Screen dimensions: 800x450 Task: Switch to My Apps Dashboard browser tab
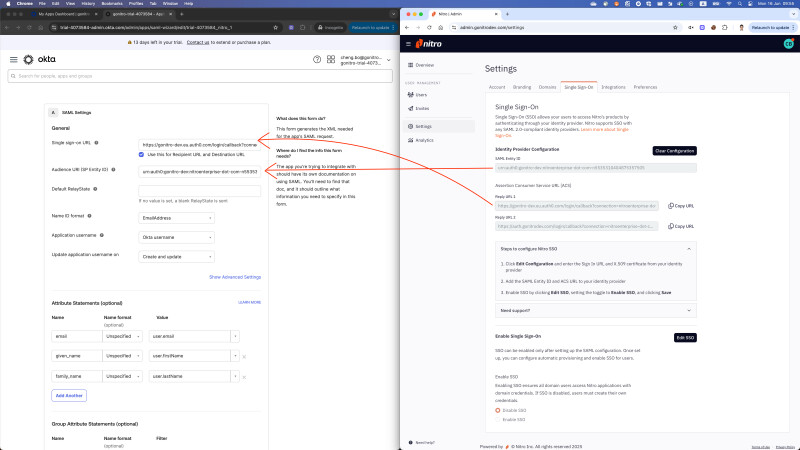pyautogui.click(x=63, y=14)
